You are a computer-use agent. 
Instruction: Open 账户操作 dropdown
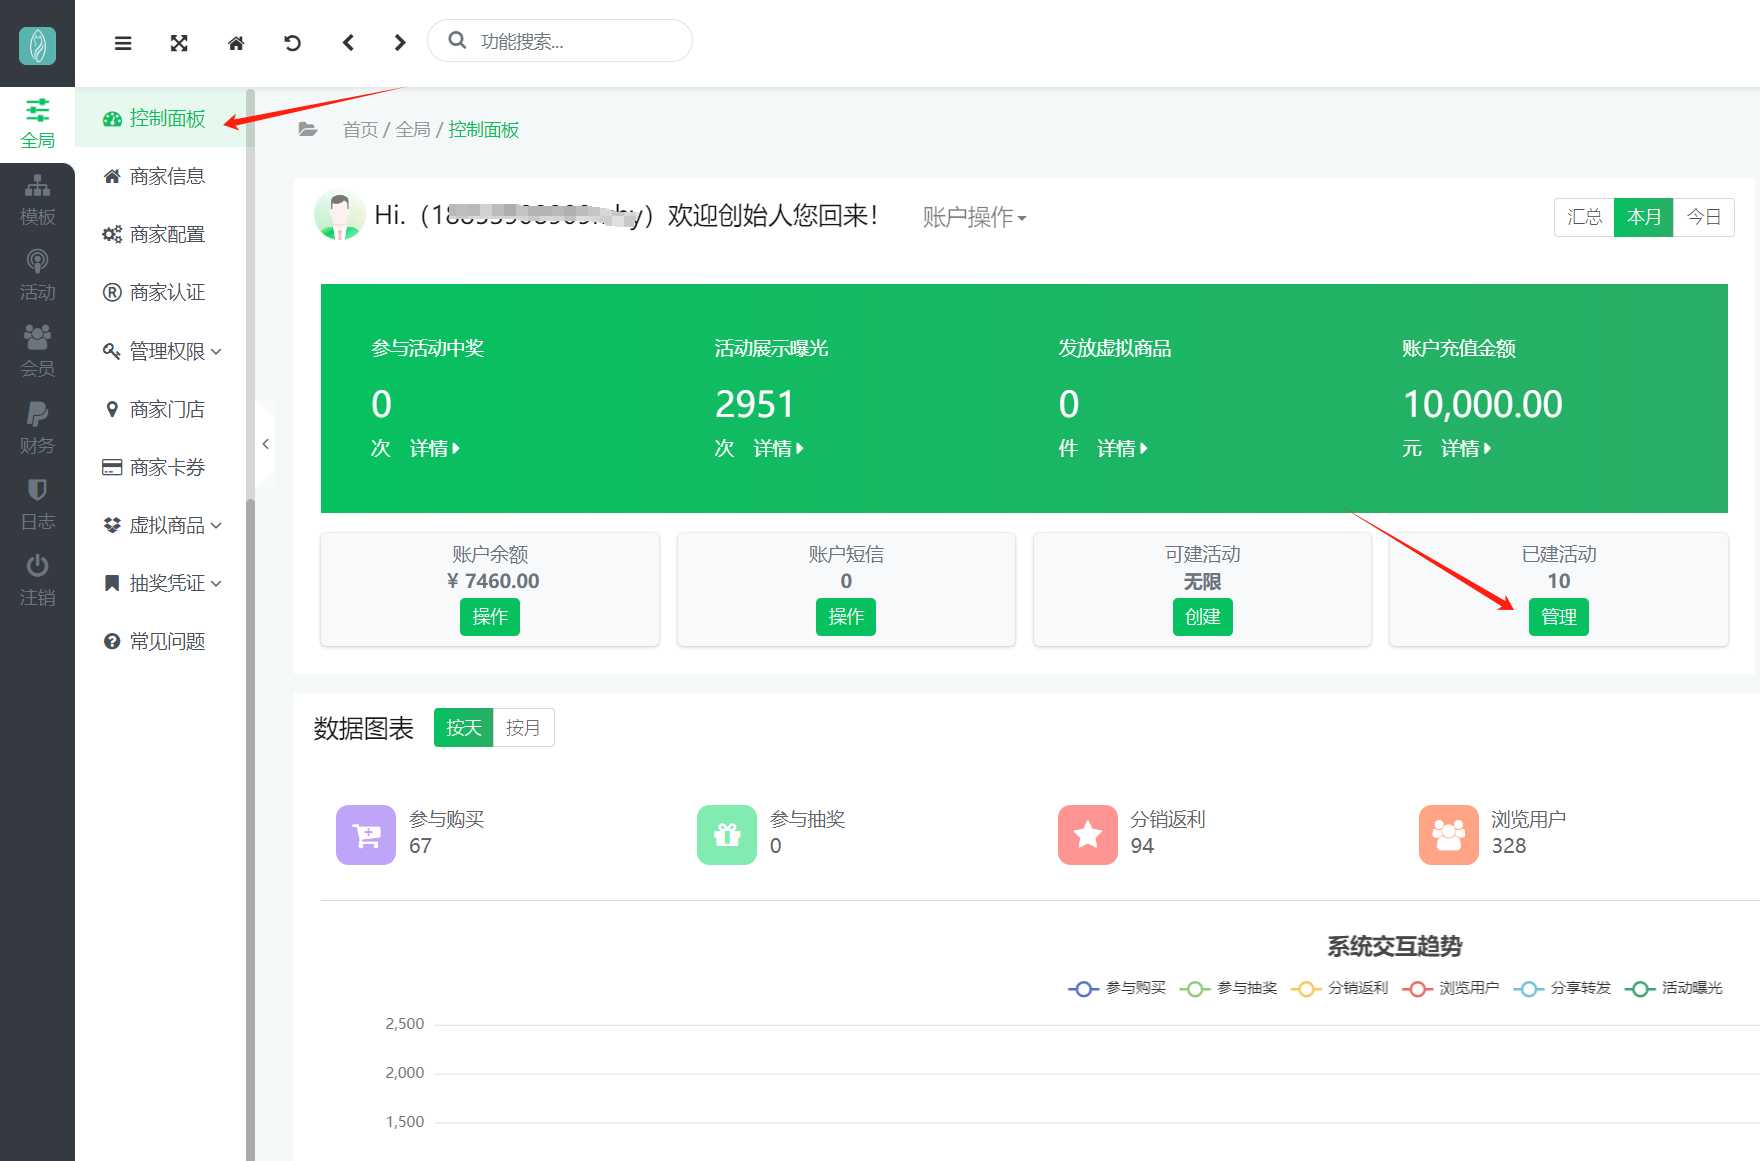tap(974, 217)
